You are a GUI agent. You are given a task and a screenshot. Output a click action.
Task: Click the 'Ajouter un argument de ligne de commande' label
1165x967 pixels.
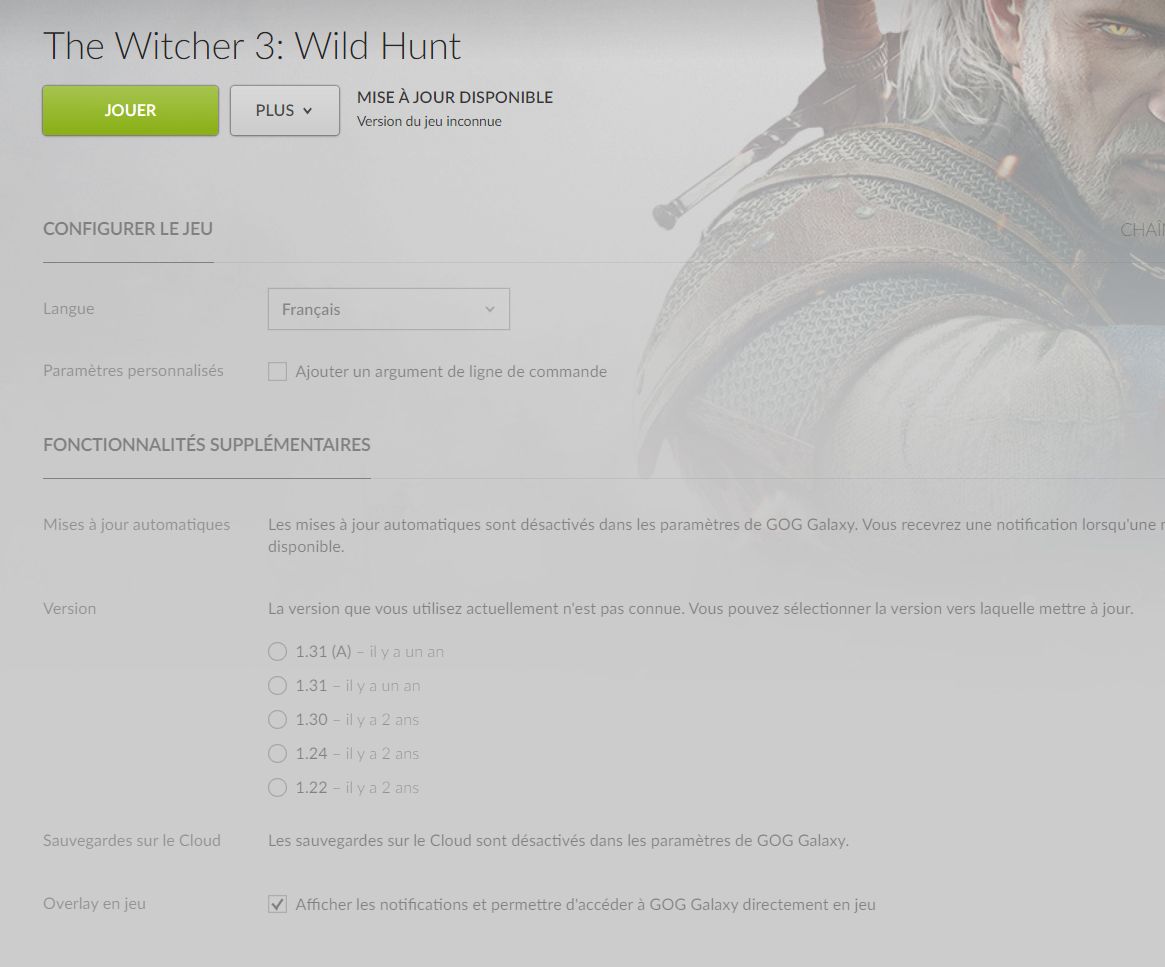[451, 371]
